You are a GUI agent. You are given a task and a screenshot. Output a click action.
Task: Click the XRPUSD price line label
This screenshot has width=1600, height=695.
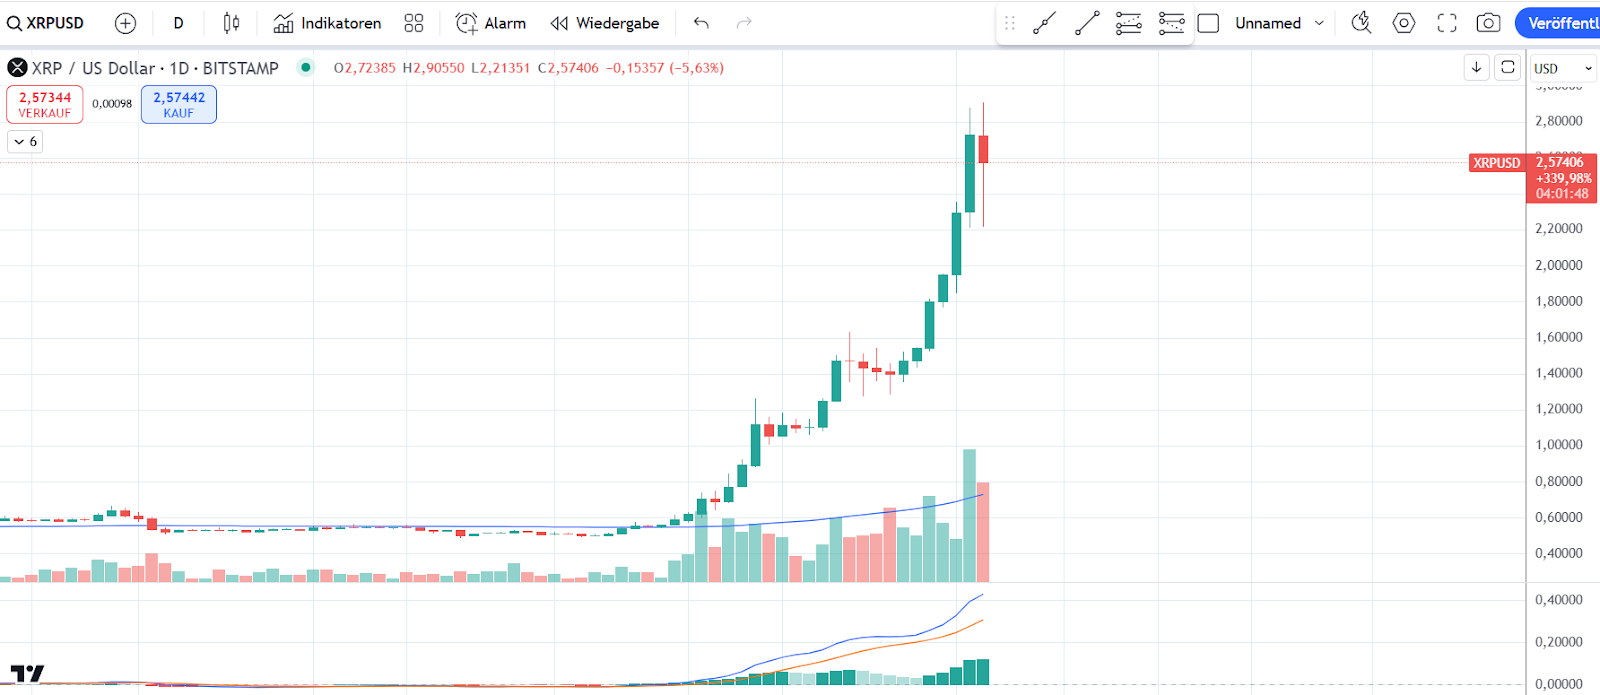1496,163
